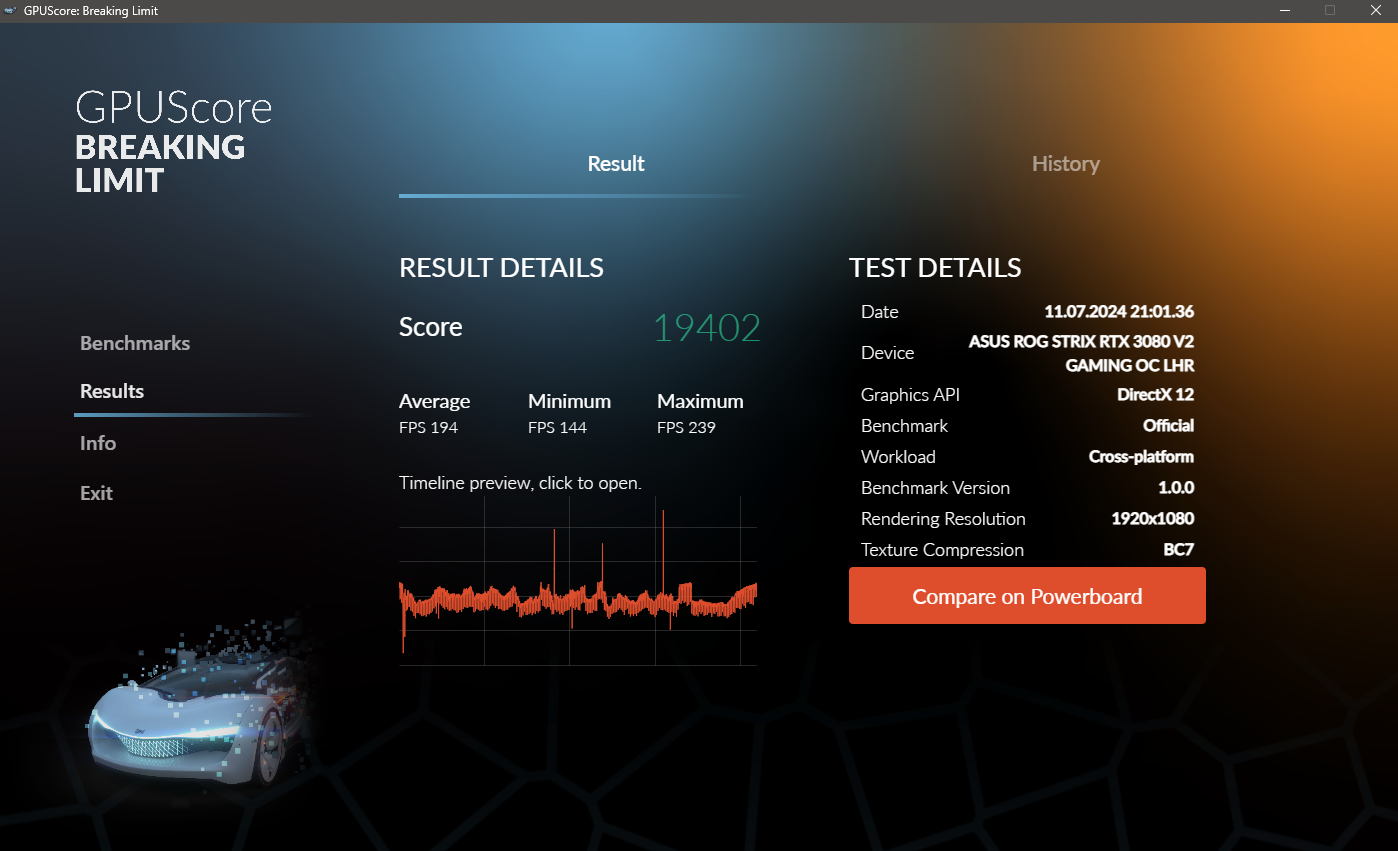The image size is (1398, 851).
Task: Click the Official benchmark value
Action: coord(1168,426)
